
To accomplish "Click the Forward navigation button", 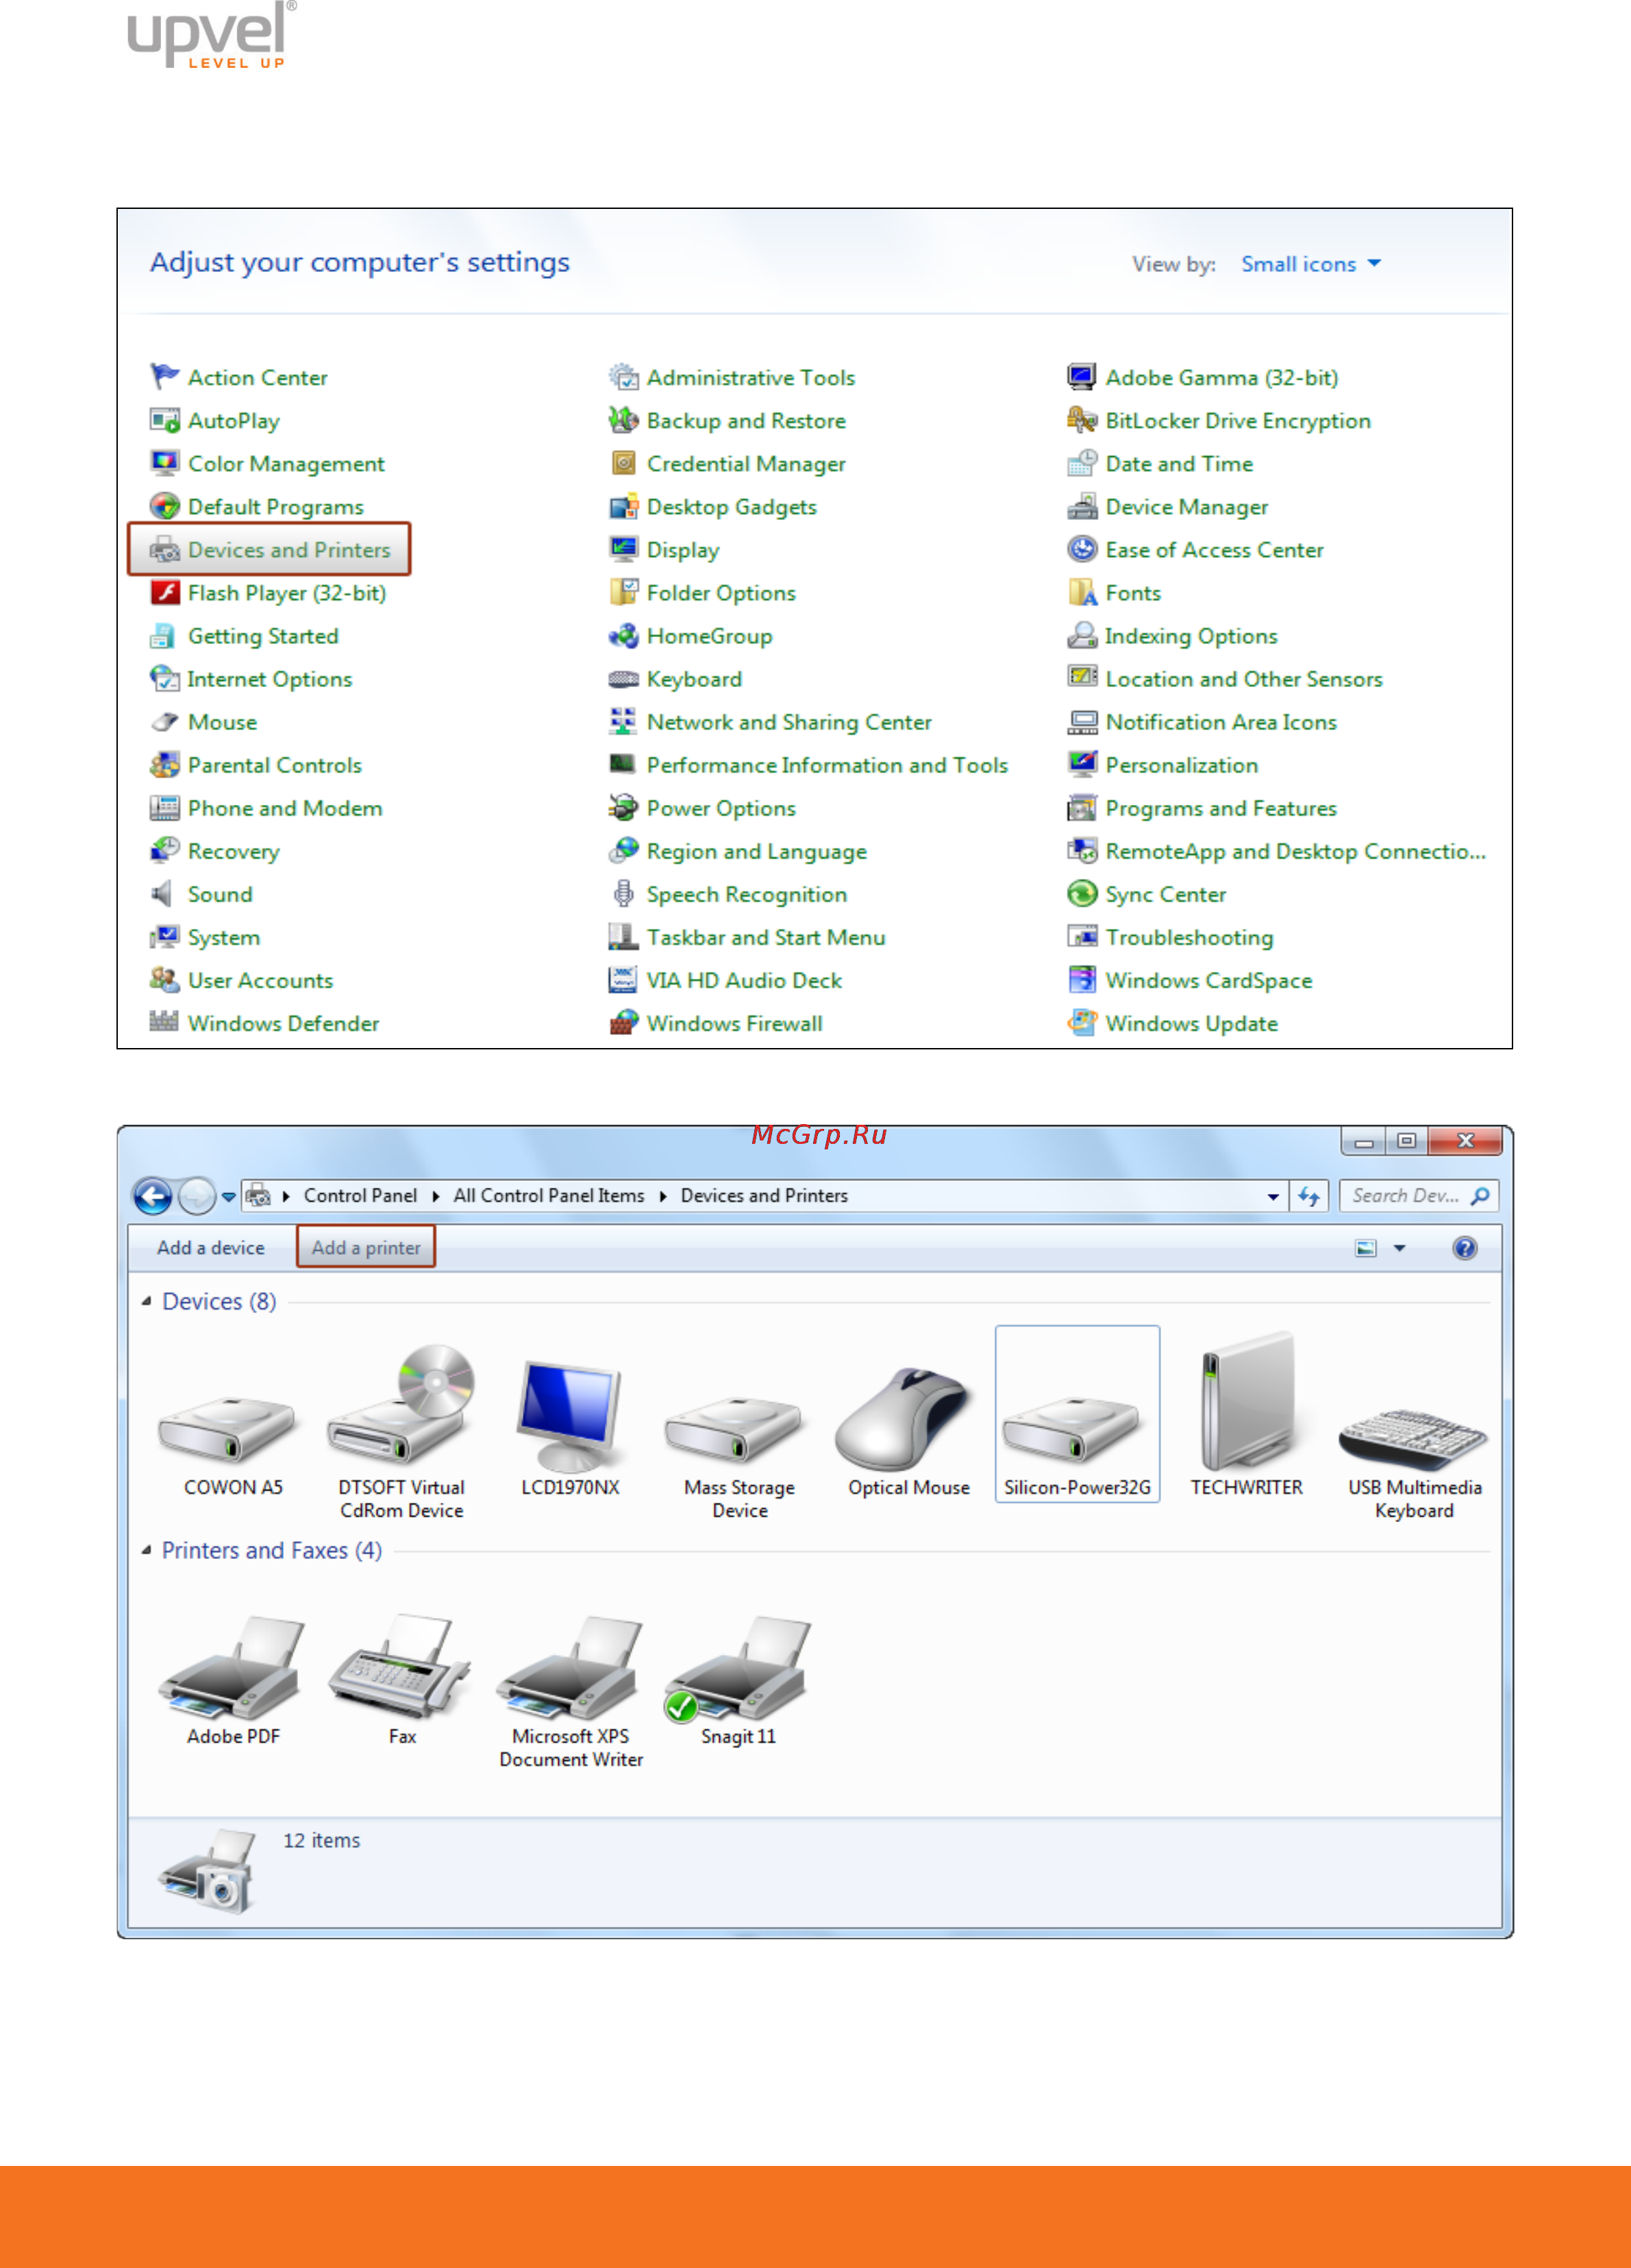I will [197, 1196].
